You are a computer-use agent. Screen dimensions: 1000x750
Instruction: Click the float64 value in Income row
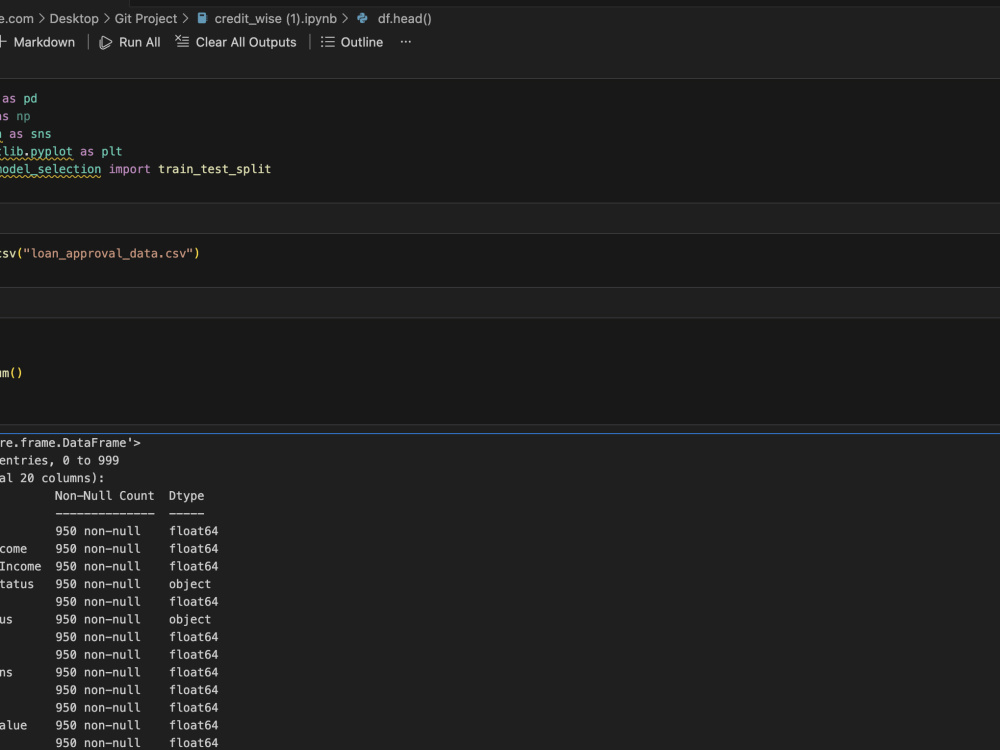(194, 566)
